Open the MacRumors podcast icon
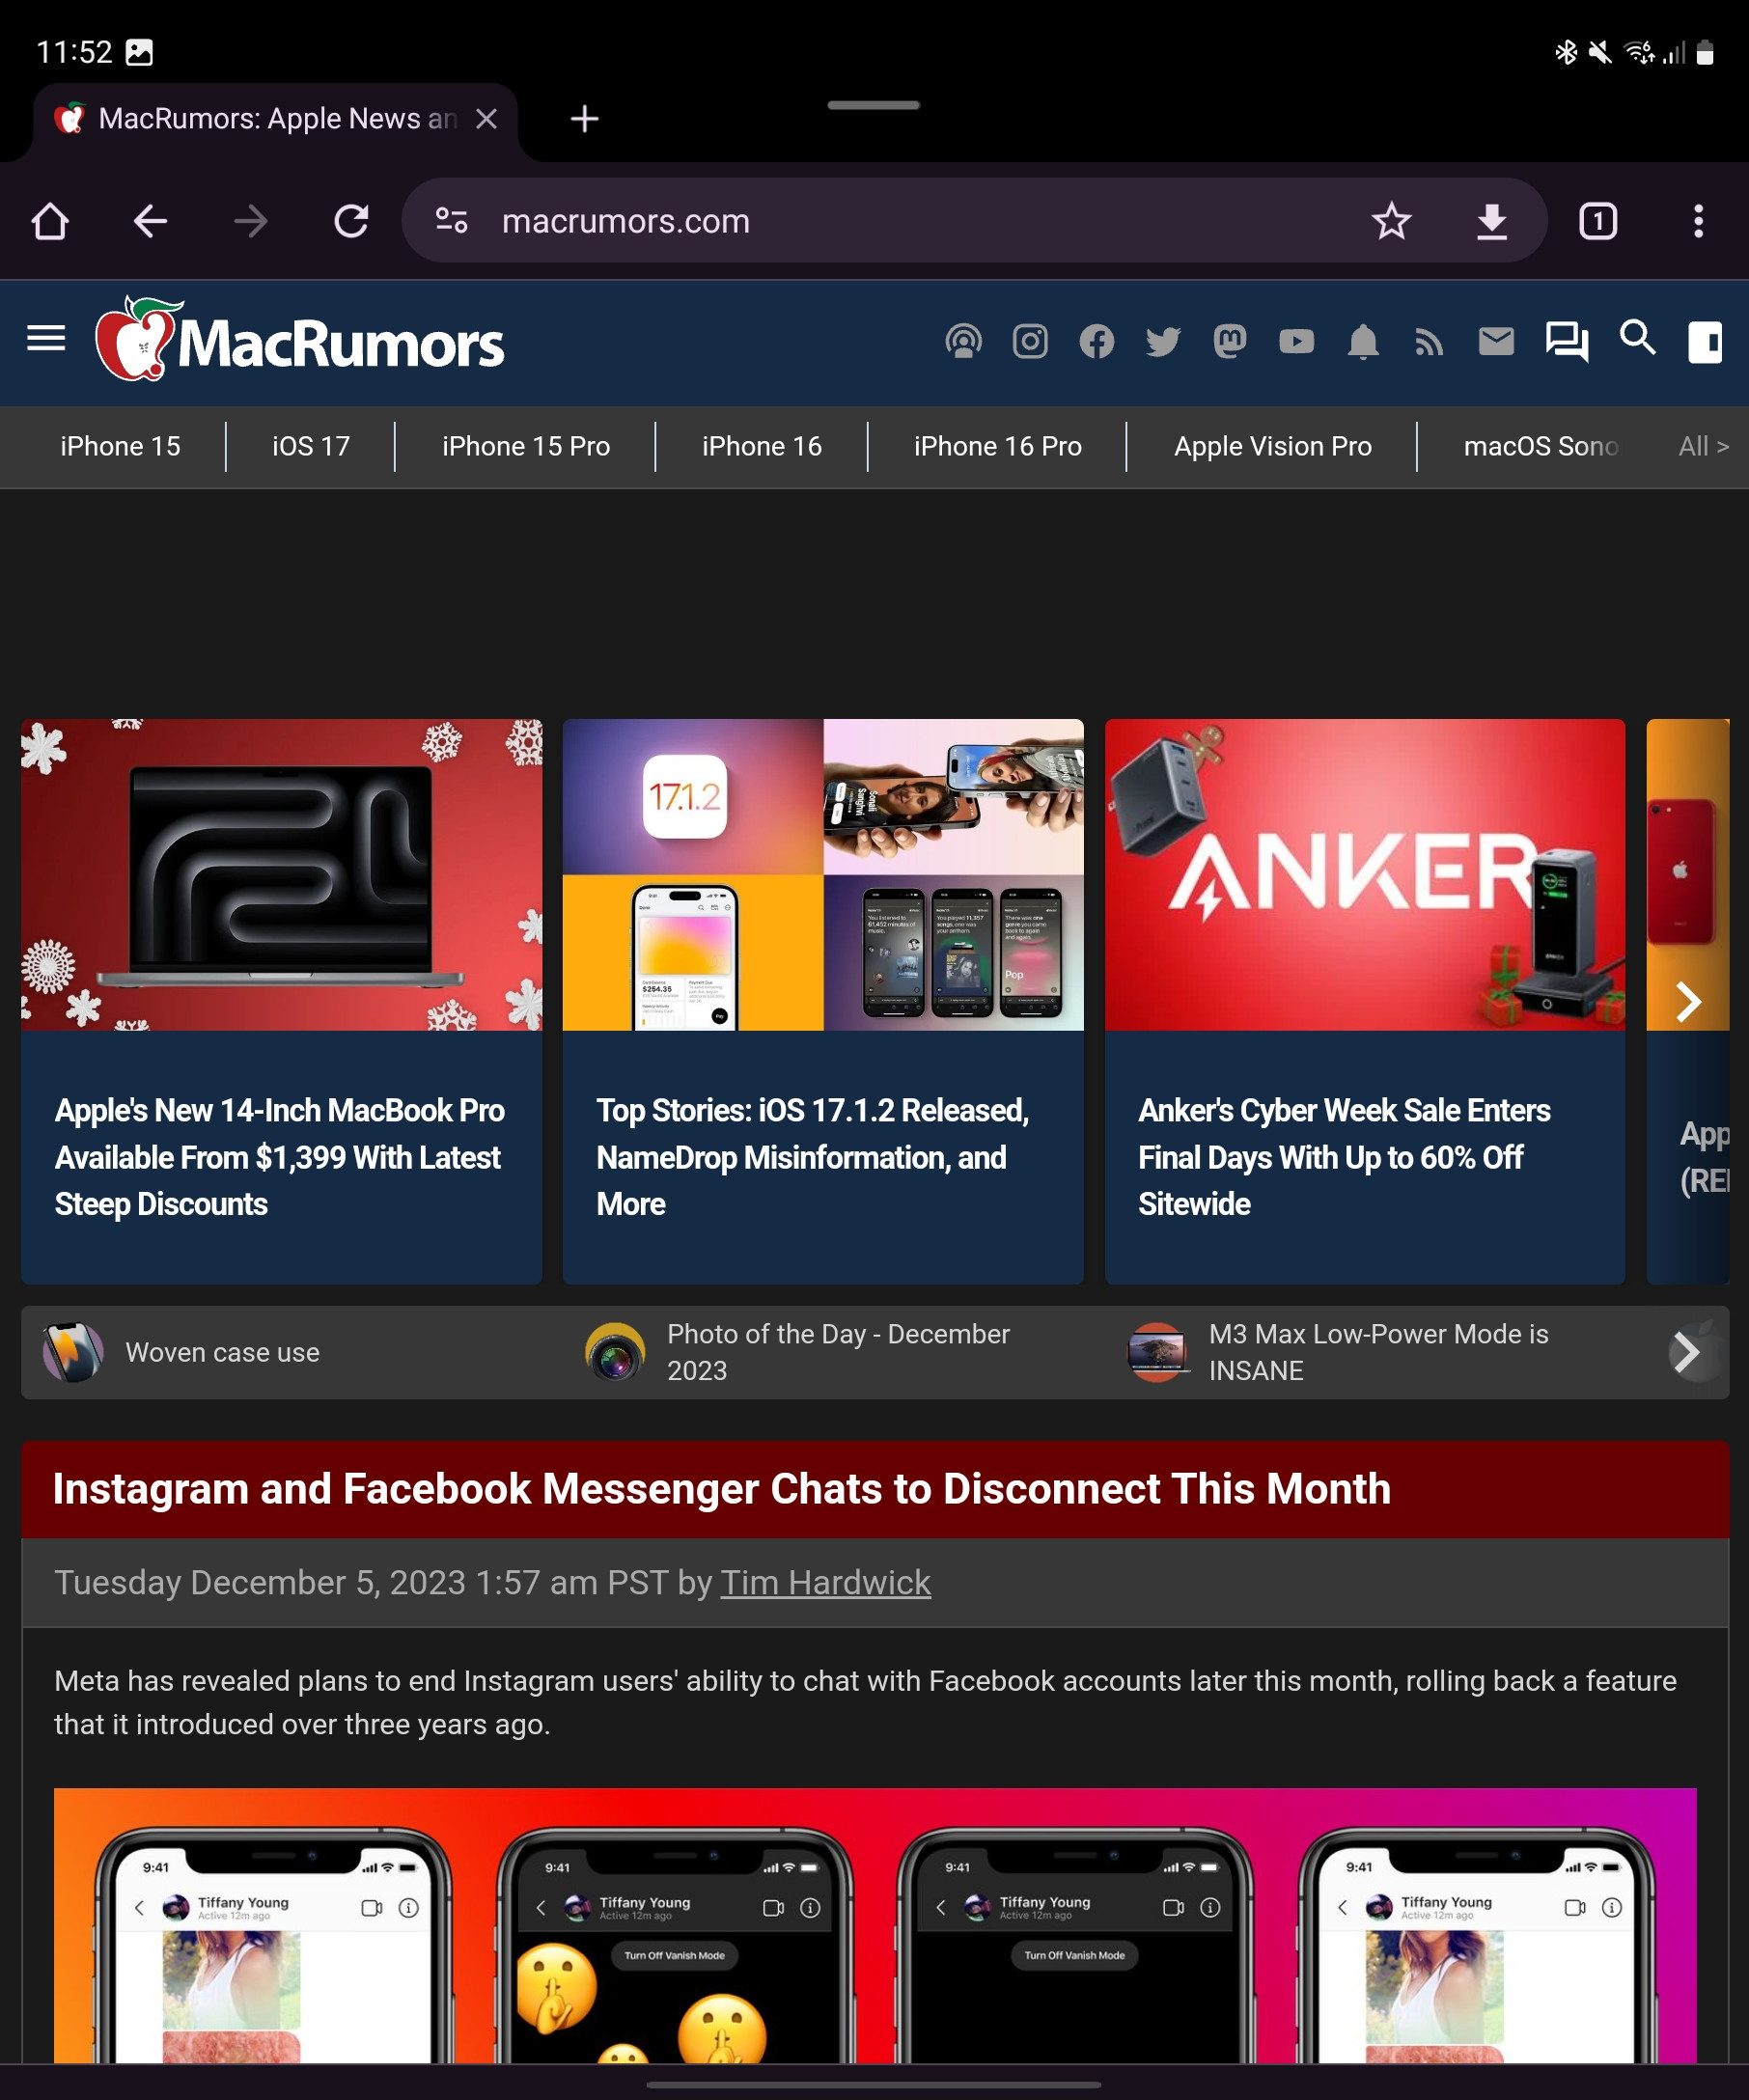The width and height of the screenshot is (1749, 2100). [963, 342]
